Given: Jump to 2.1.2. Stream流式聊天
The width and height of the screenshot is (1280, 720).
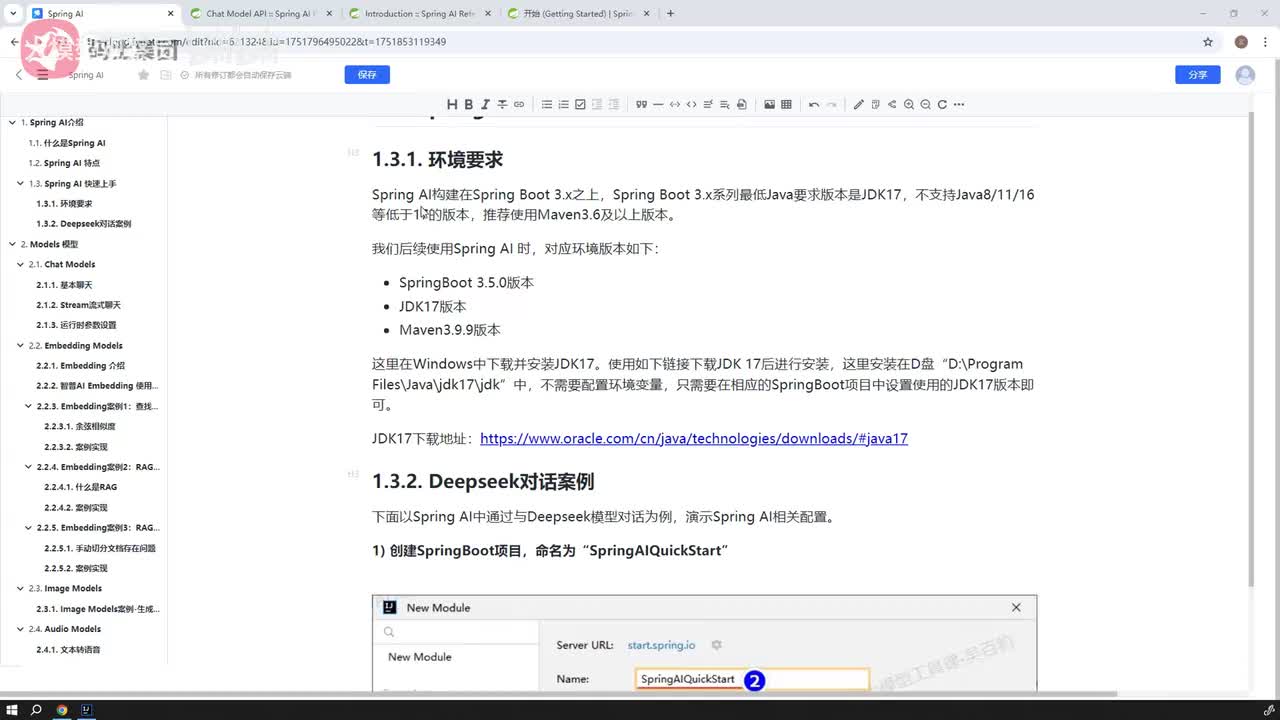Looking at the screenshot, I should (78, 305).
